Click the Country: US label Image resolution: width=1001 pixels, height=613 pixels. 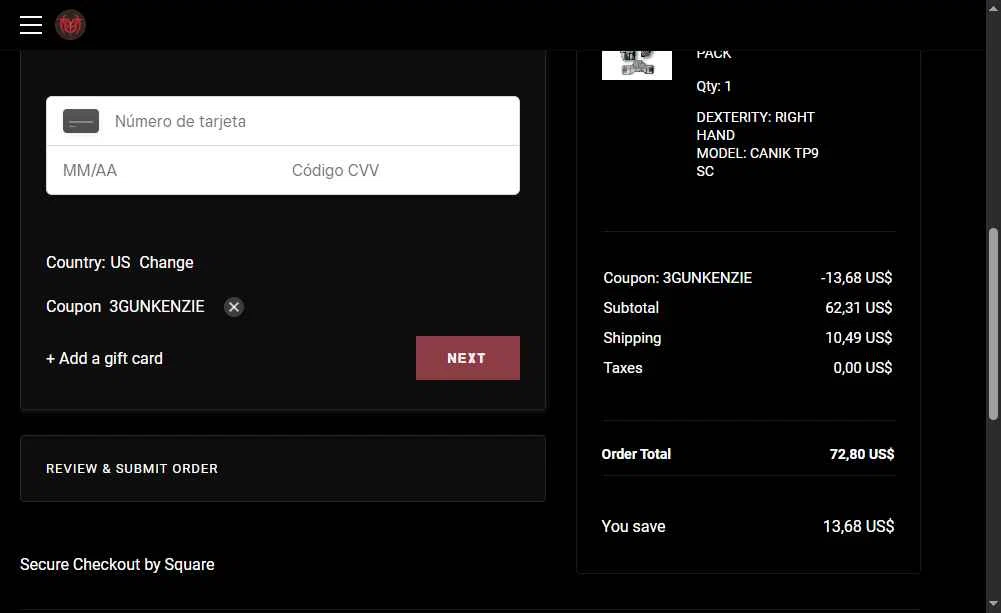coord(88,262)
